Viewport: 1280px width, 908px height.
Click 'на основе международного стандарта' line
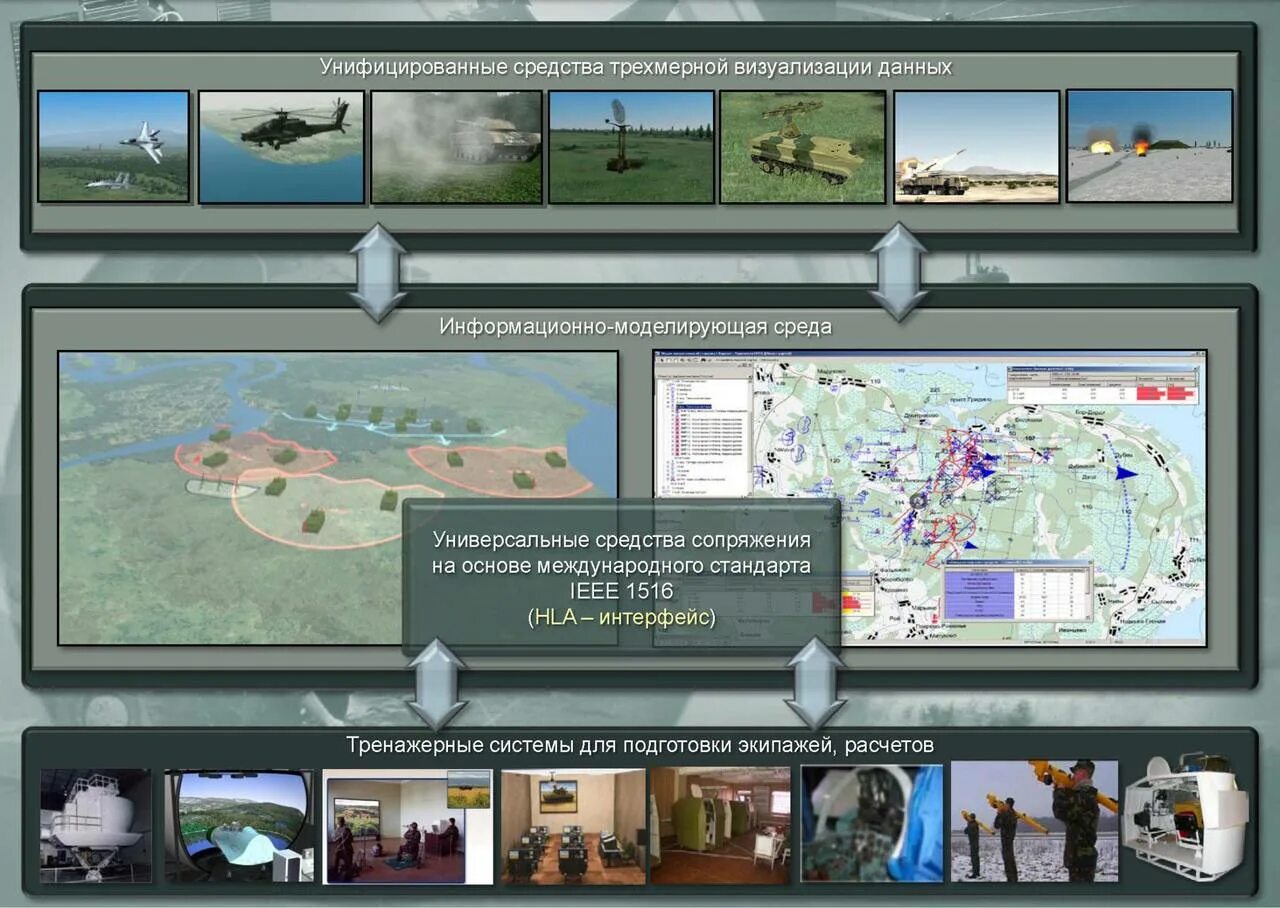coord(622,566)
